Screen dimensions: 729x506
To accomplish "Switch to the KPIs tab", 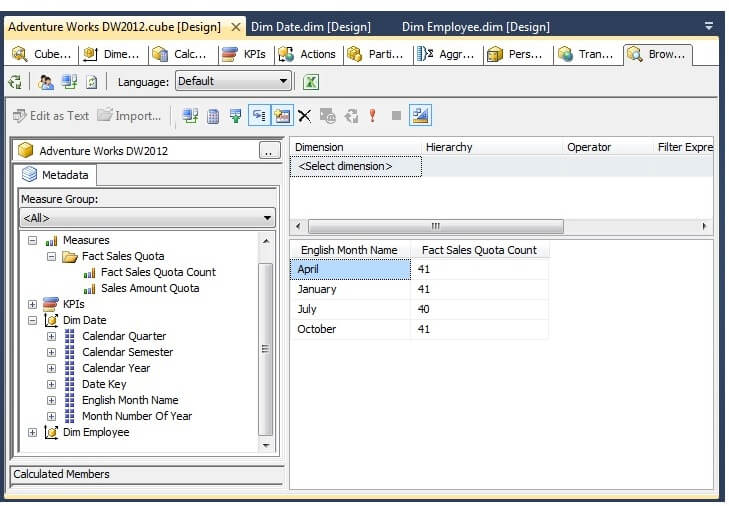I will pyautogui.click(x=245, y=54).
